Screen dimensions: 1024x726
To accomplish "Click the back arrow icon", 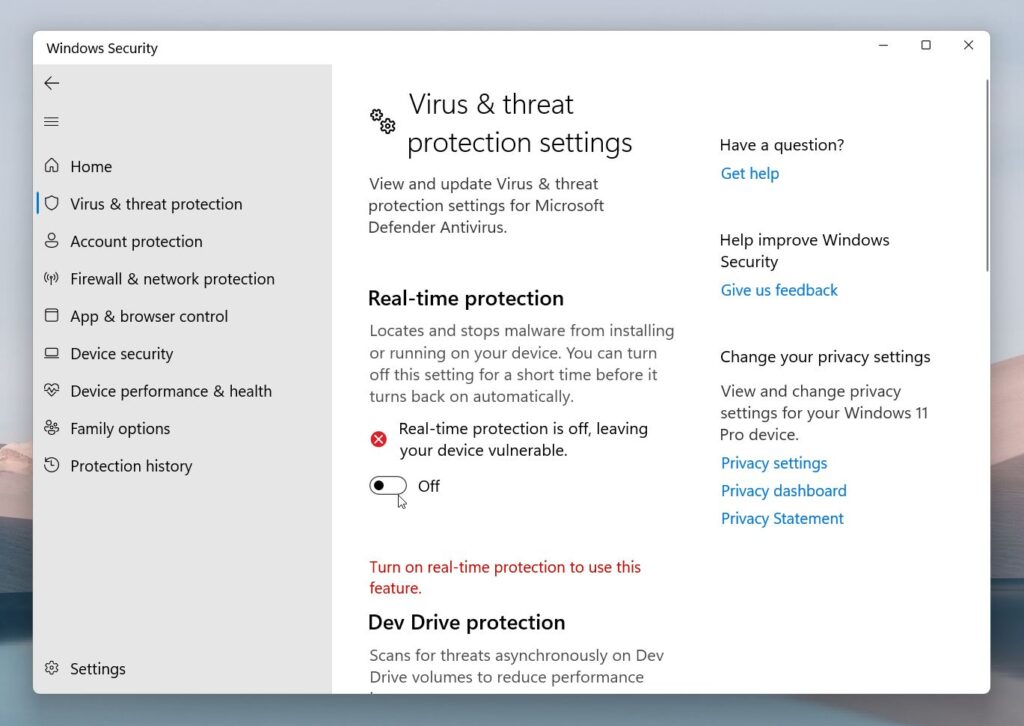I will click(52, 83).
